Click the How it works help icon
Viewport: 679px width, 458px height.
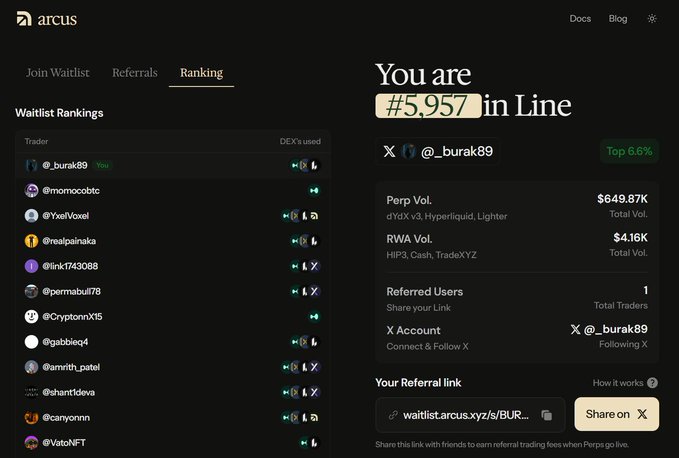point(652,383)
